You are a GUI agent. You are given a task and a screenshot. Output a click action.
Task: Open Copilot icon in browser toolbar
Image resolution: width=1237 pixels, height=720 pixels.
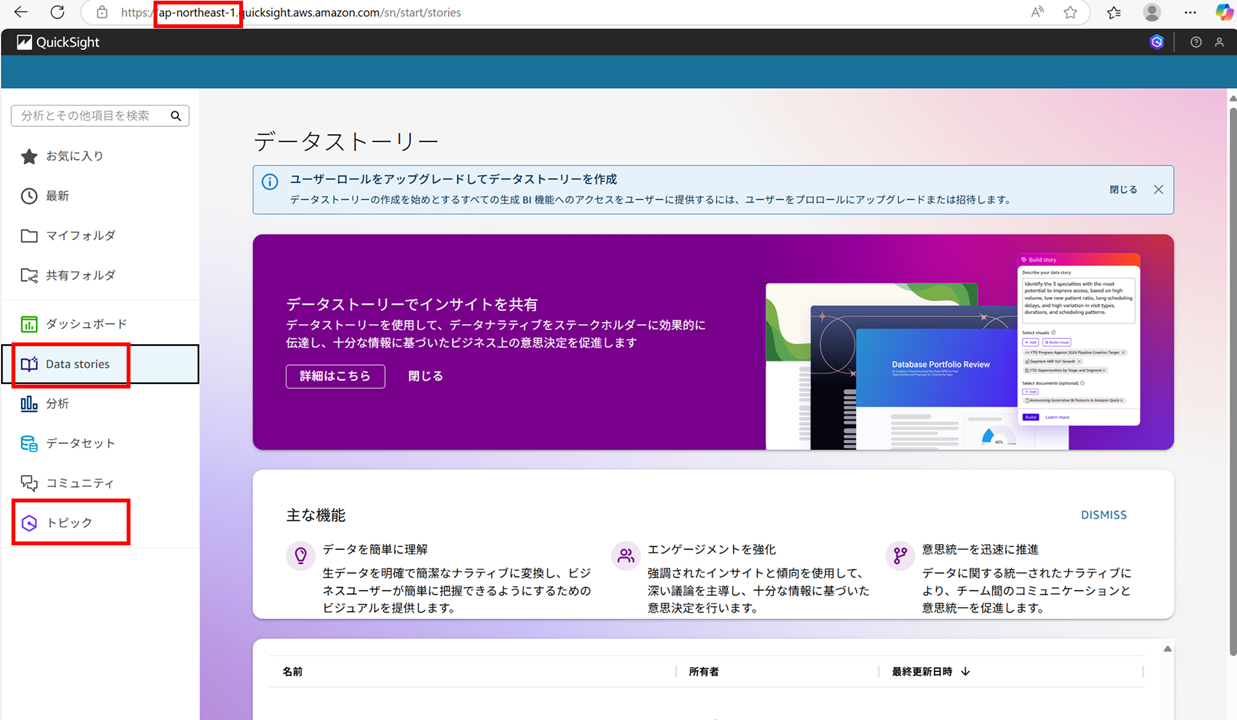point(1223,13)
